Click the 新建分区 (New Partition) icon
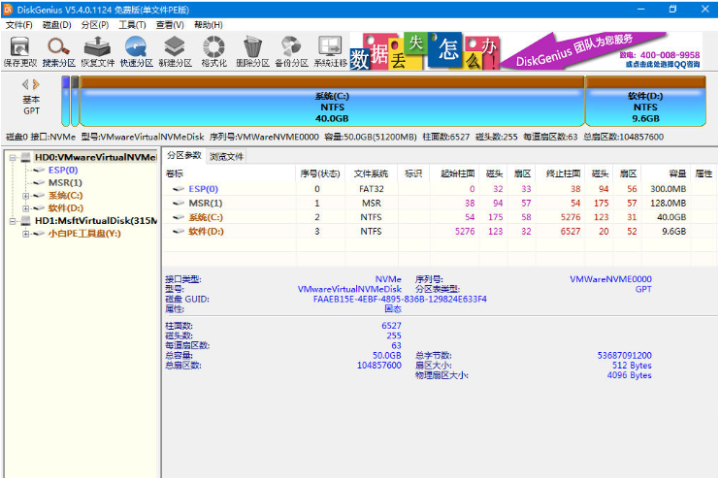This screenshot has height=478, width=718. coord(175,50)
